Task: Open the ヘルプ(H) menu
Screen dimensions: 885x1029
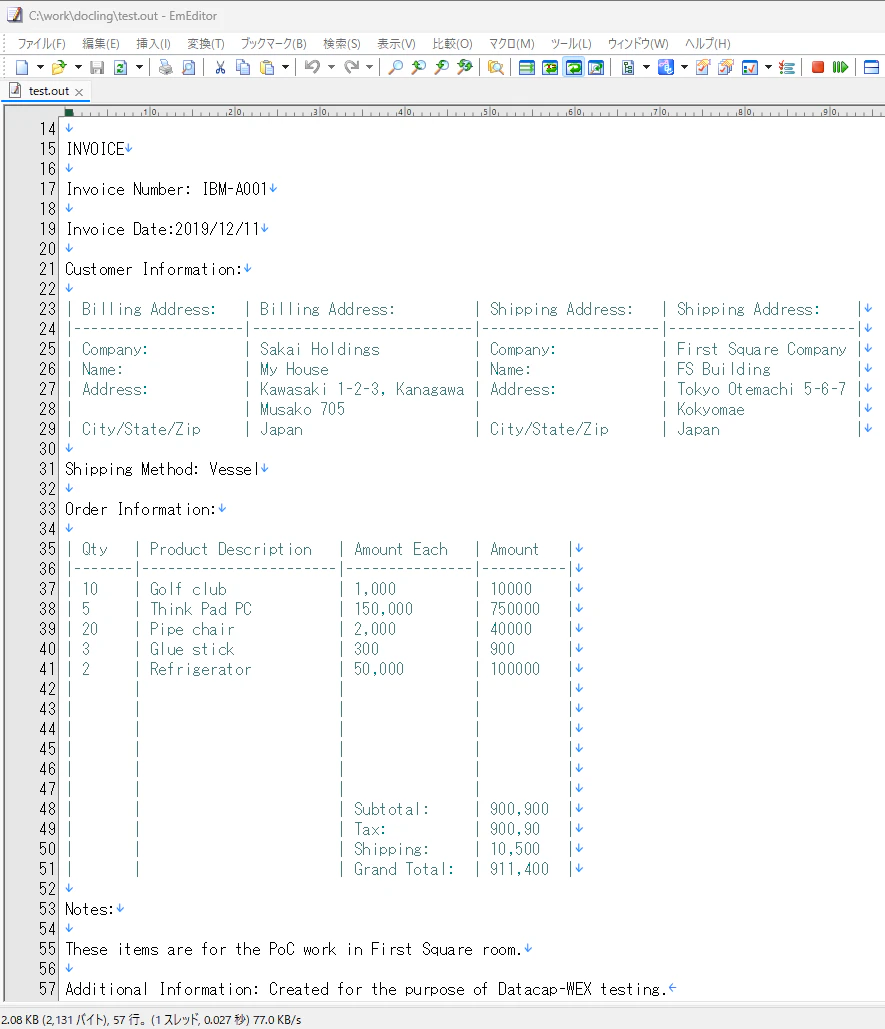Action: click(708, 43)
